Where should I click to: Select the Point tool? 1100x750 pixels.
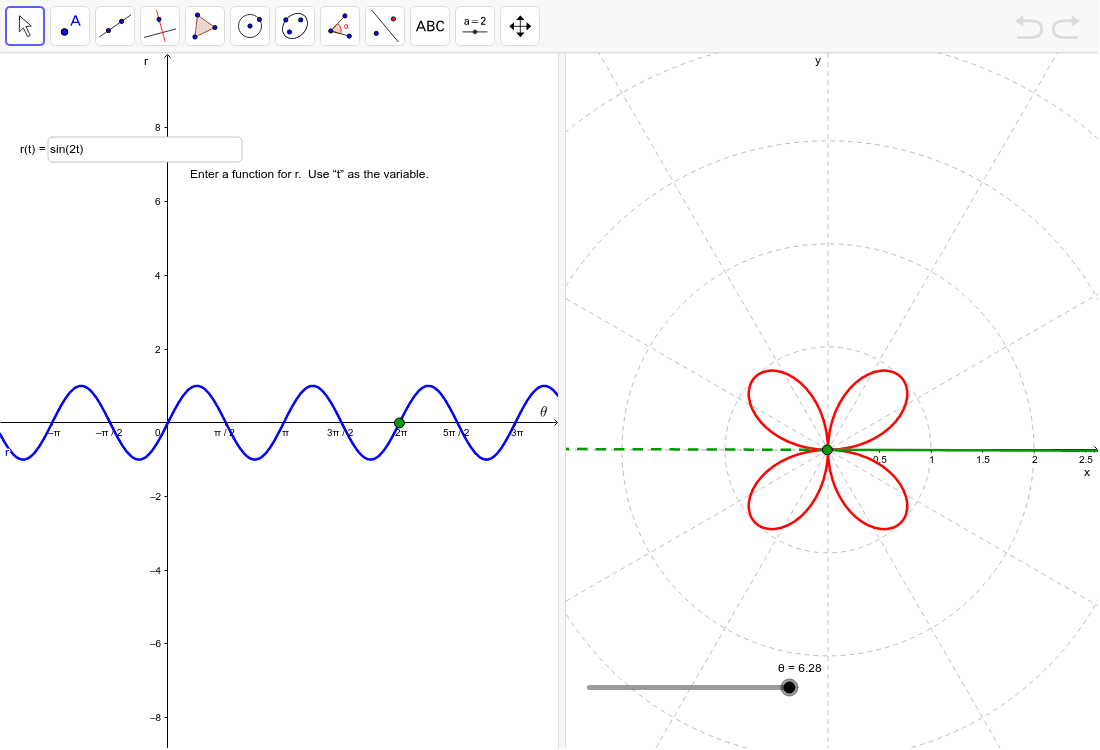click(70, 26)
